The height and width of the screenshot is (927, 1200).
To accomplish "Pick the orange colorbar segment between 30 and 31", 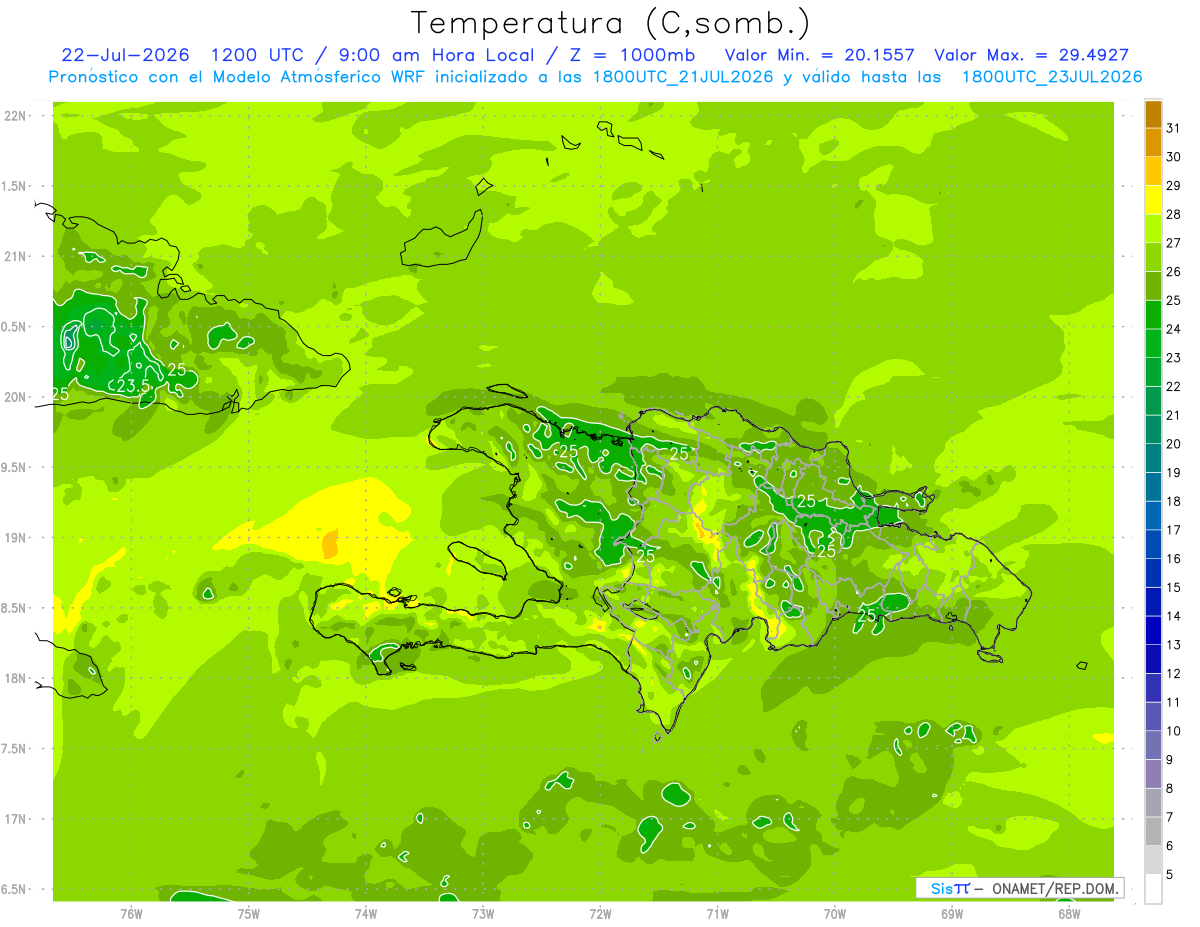I will [x=1153, y=143].
